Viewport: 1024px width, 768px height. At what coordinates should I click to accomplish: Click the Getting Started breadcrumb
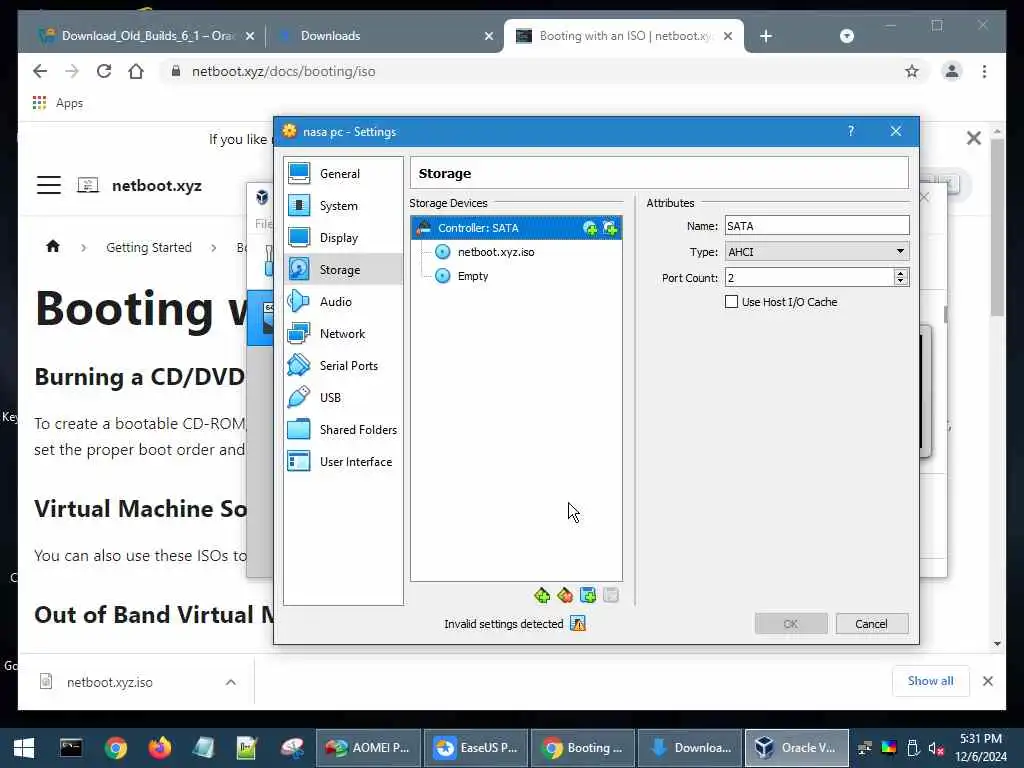click(149, 248)
